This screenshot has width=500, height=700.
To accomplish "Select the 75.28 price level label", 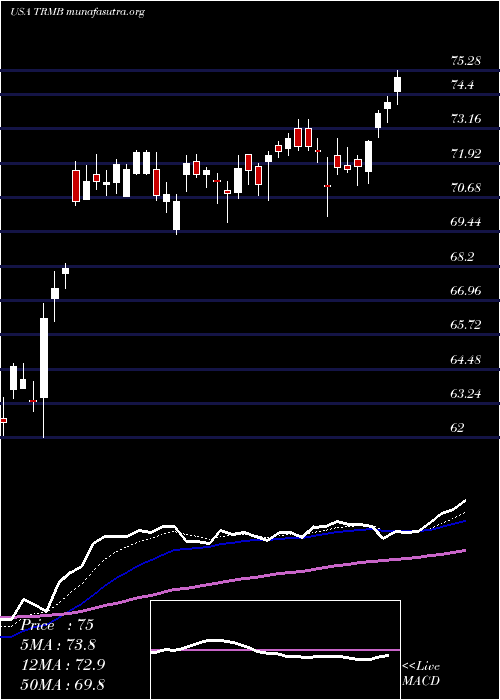I will pyautogui.click(x=466, y=60).
